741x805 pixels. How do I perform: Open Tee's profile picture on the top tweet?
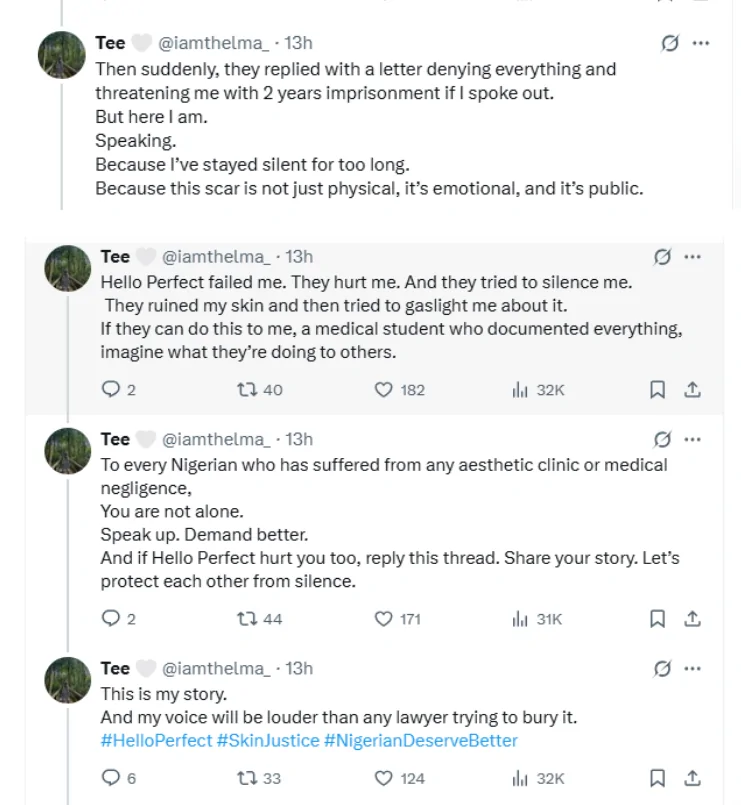(x=62, y=54)
